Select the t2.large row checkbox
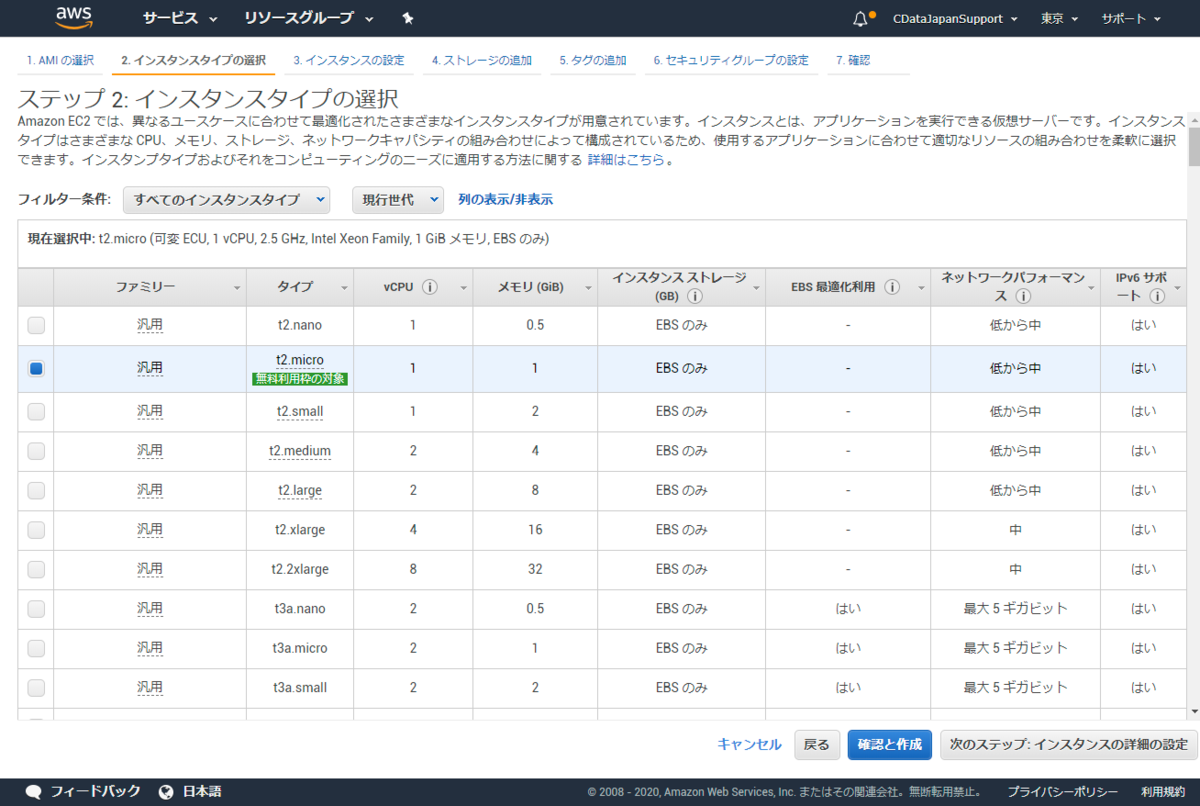 click(36, 490)
